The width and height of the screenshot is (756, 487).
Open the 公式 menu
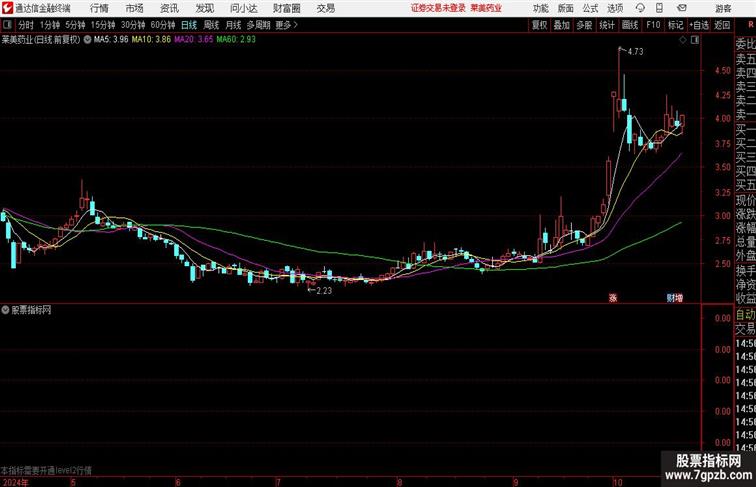pyautogui.click(x=590, y=8)
